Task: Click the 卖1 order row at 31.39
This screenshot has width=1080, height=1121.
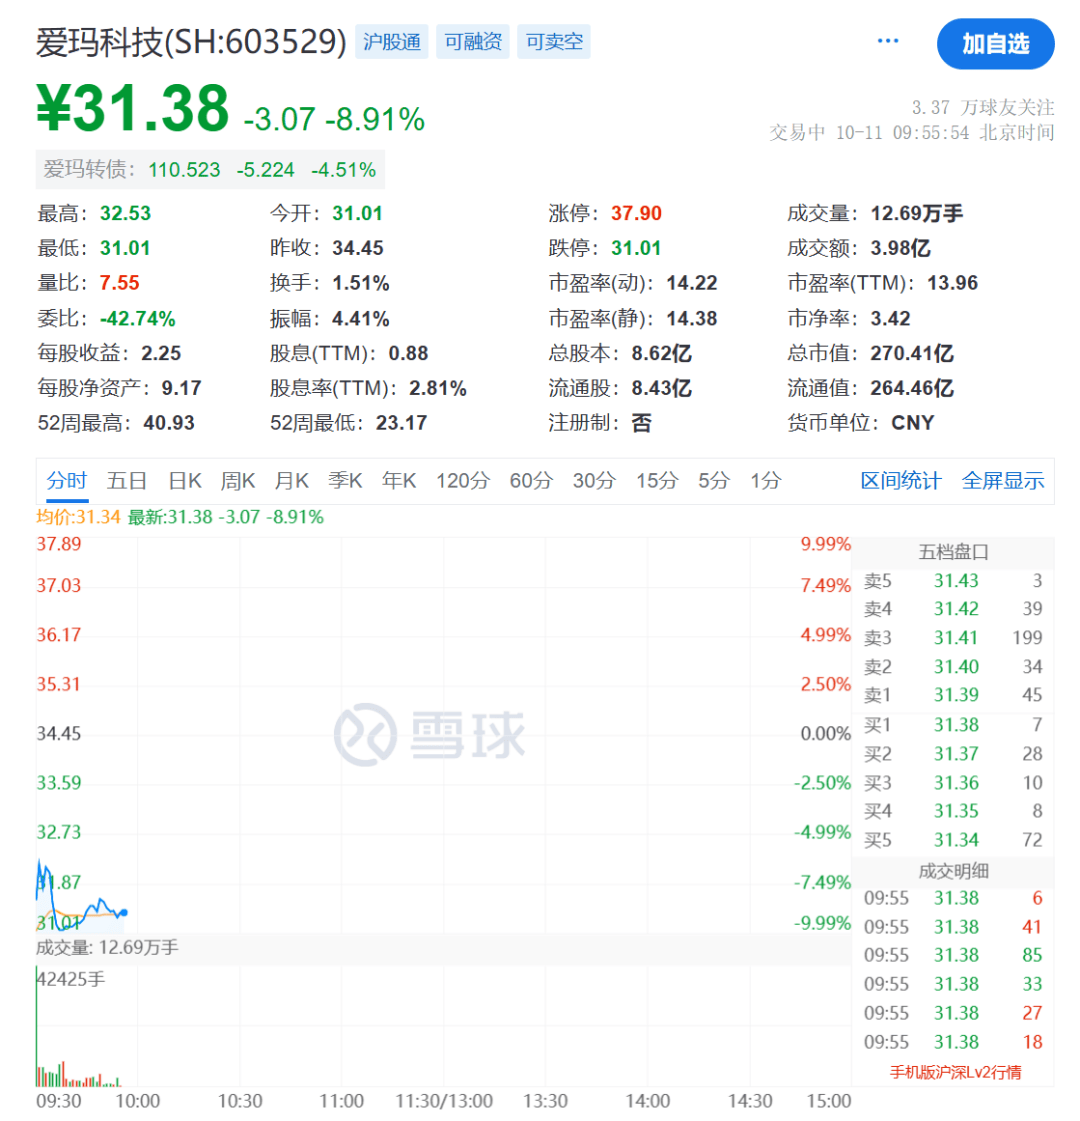Action: click(953, 695)
